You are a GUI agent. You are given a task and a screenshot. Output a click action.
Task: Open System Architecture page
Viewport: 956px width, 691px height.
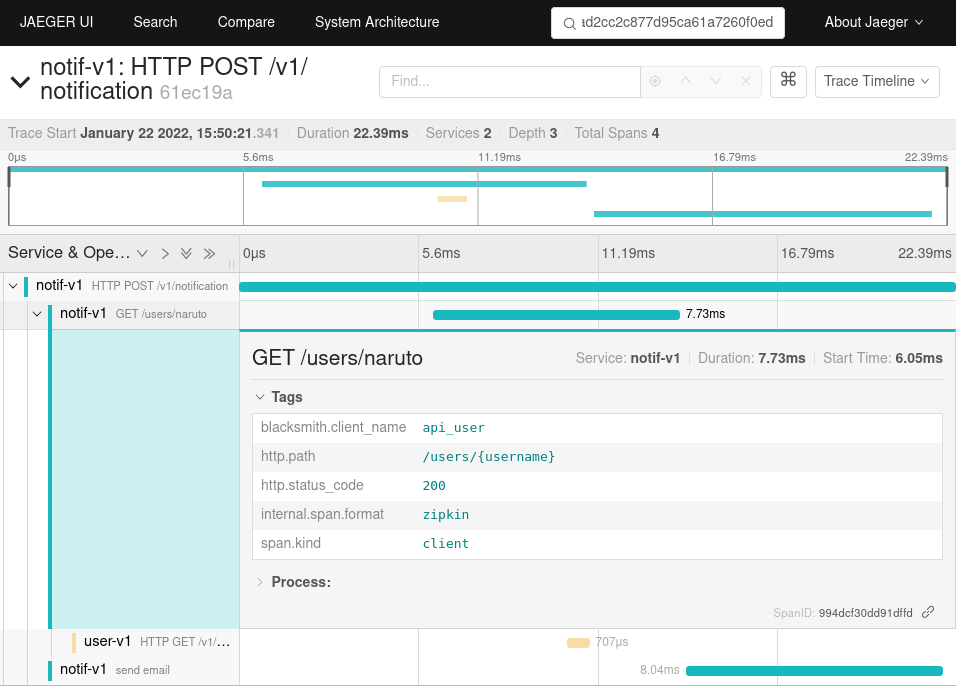tap(377, 23)
